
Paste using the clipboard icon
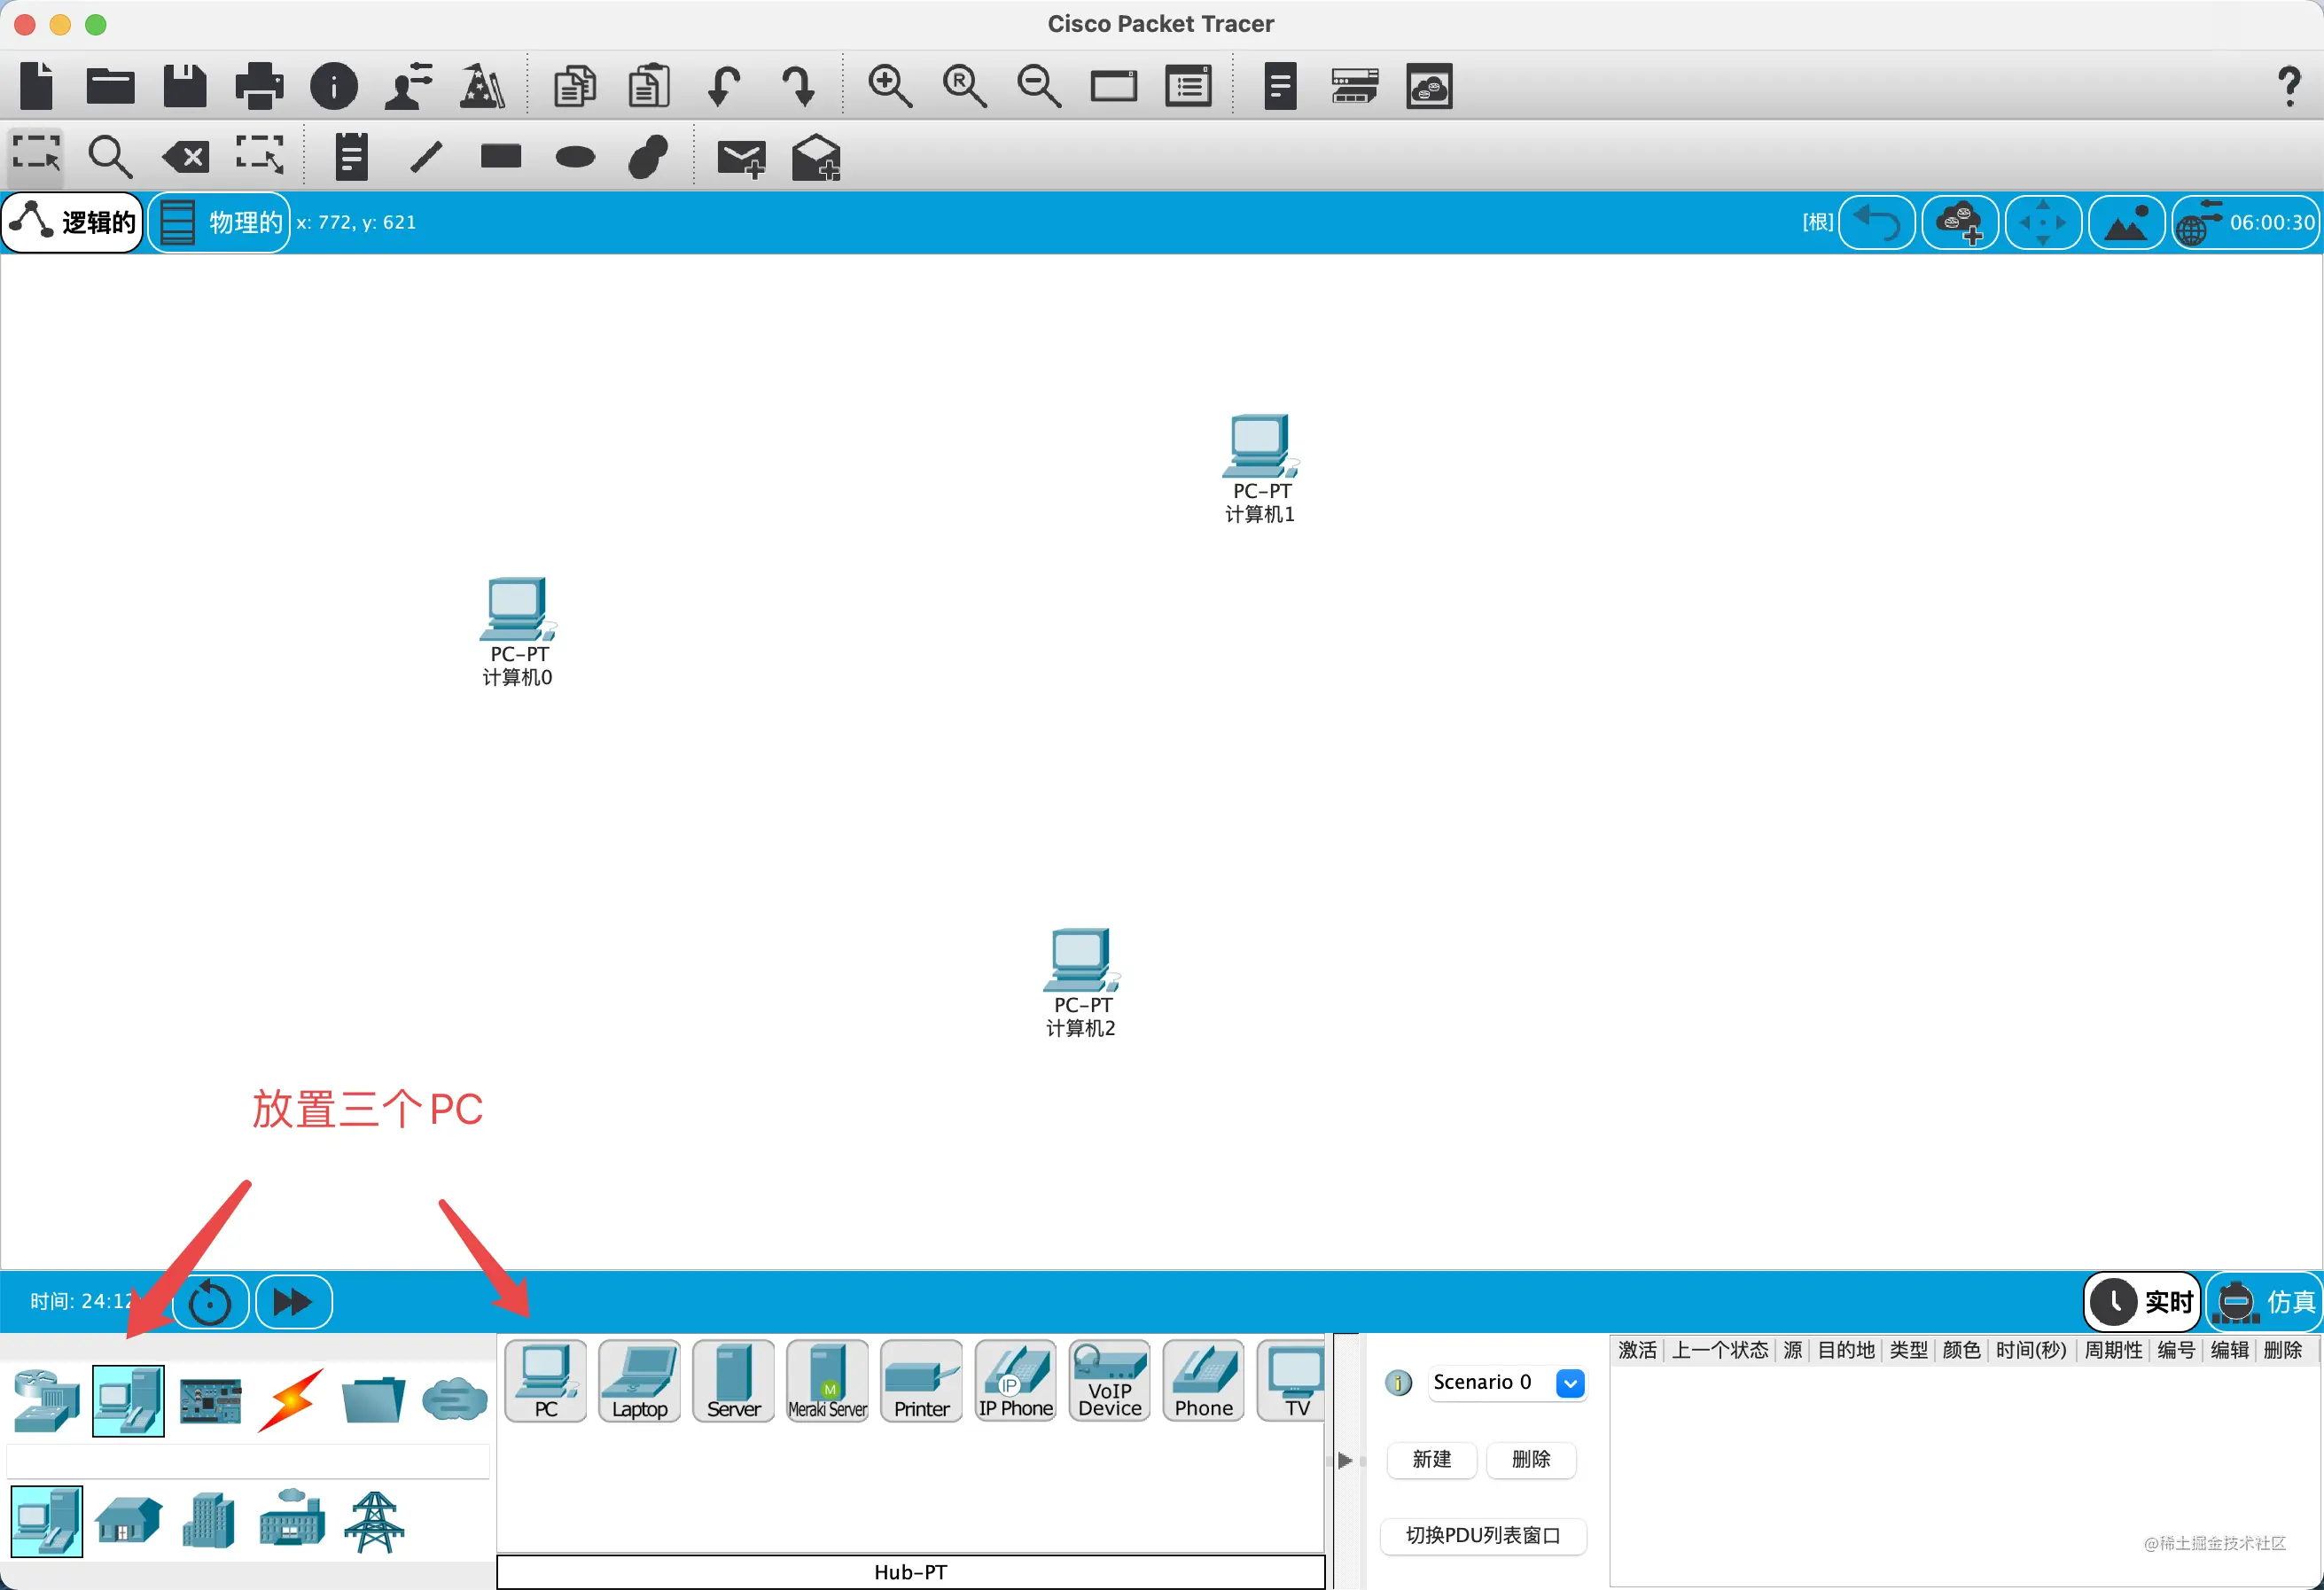tap(649, 86)
